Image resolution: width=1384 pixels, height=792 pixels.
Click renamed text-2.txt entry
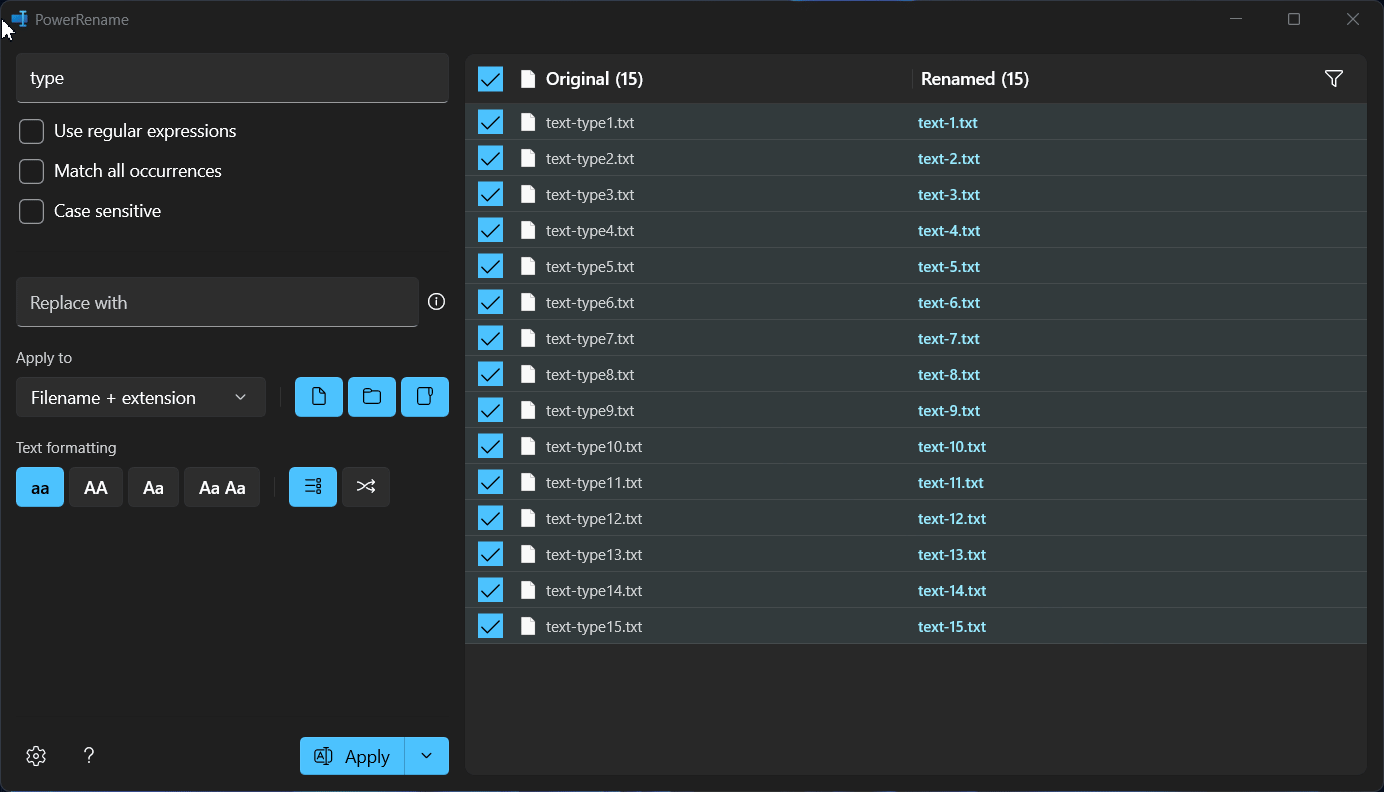point(949,158)
